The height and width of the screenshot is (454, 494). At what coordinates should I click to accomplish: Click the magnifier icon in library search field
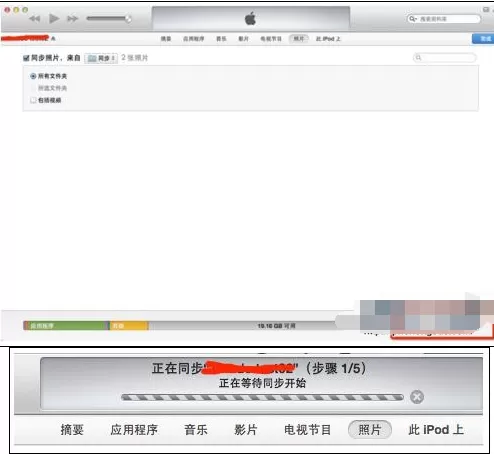(413, 19)
